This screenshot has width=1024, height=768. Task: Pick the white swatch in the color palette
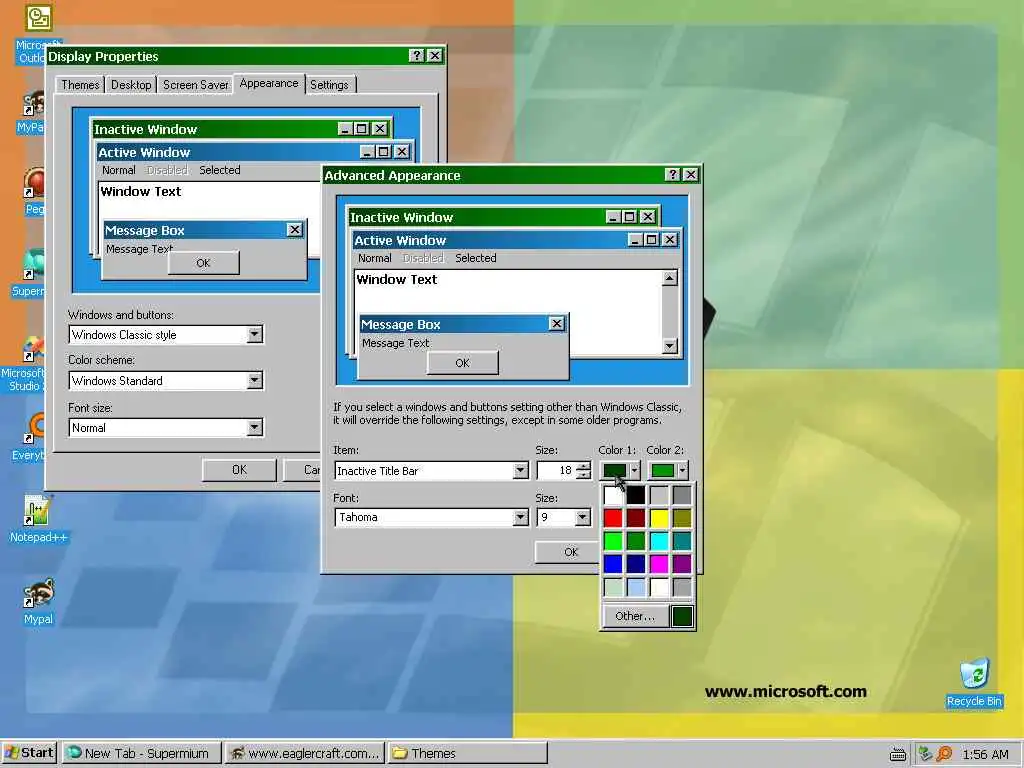(613, 496)
